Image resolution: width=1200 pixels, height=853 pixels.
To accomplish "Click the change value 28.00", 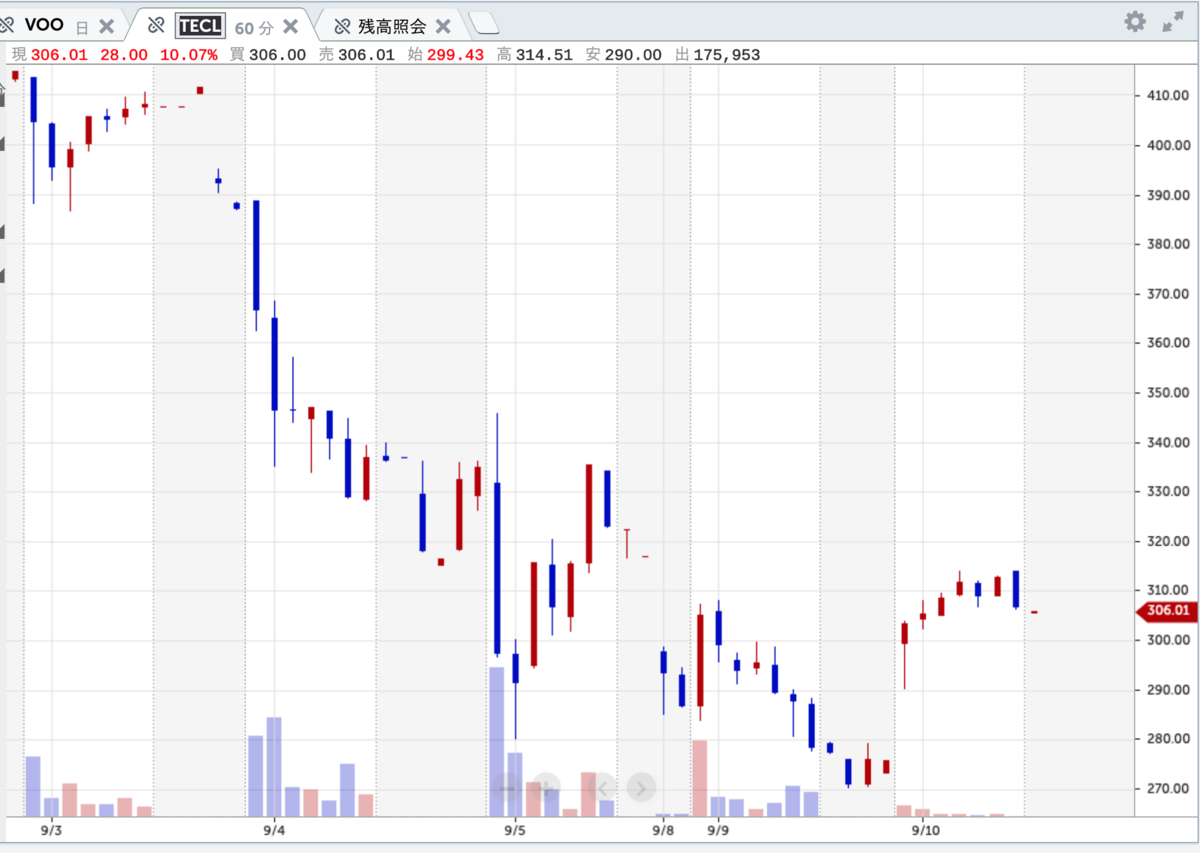I will (124, 54).
